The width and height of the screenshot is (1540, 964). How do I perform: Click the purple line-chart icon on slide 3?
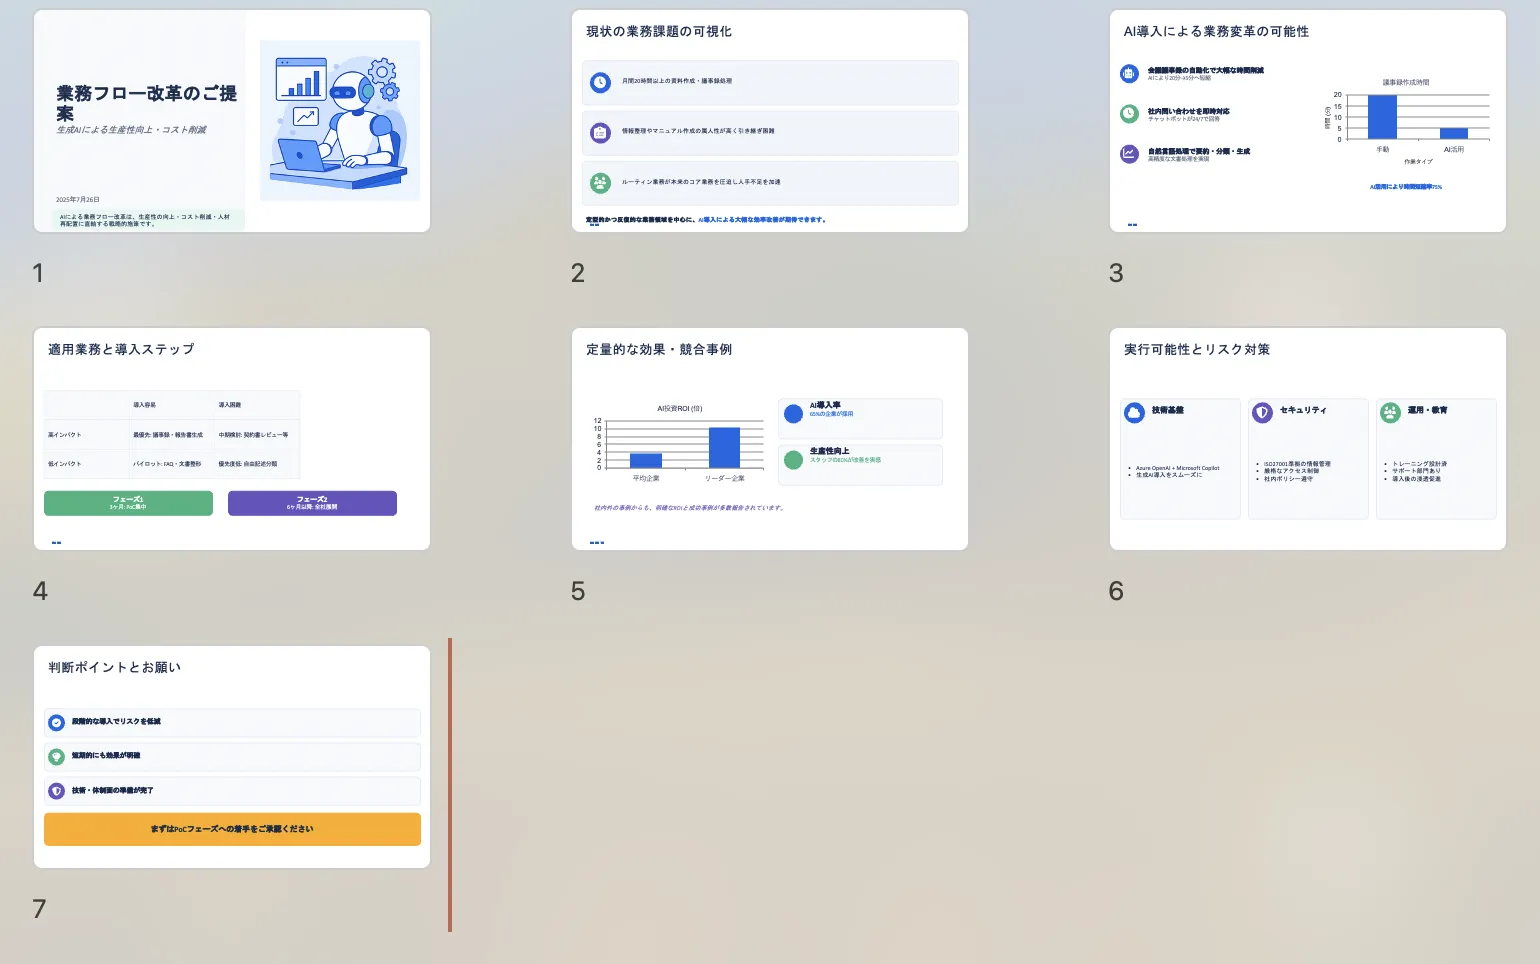coord(1129,154)
